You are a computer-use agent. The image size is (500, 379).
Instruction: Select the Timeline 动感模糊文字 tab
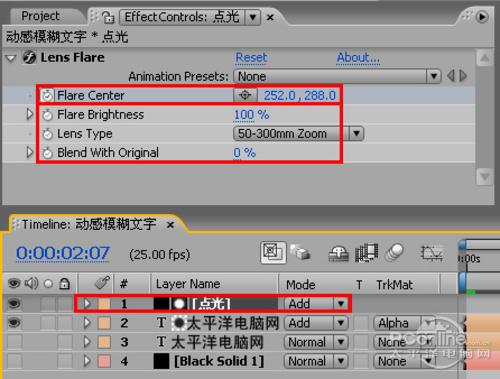click(x=89, y=224)
